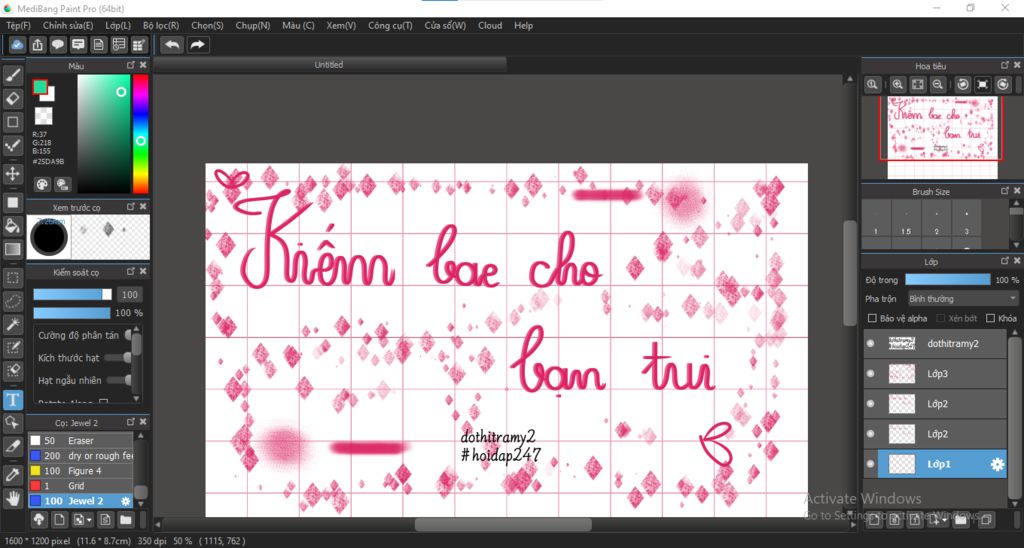Open the Lớp1 layer settings gear

pos(997,464)
